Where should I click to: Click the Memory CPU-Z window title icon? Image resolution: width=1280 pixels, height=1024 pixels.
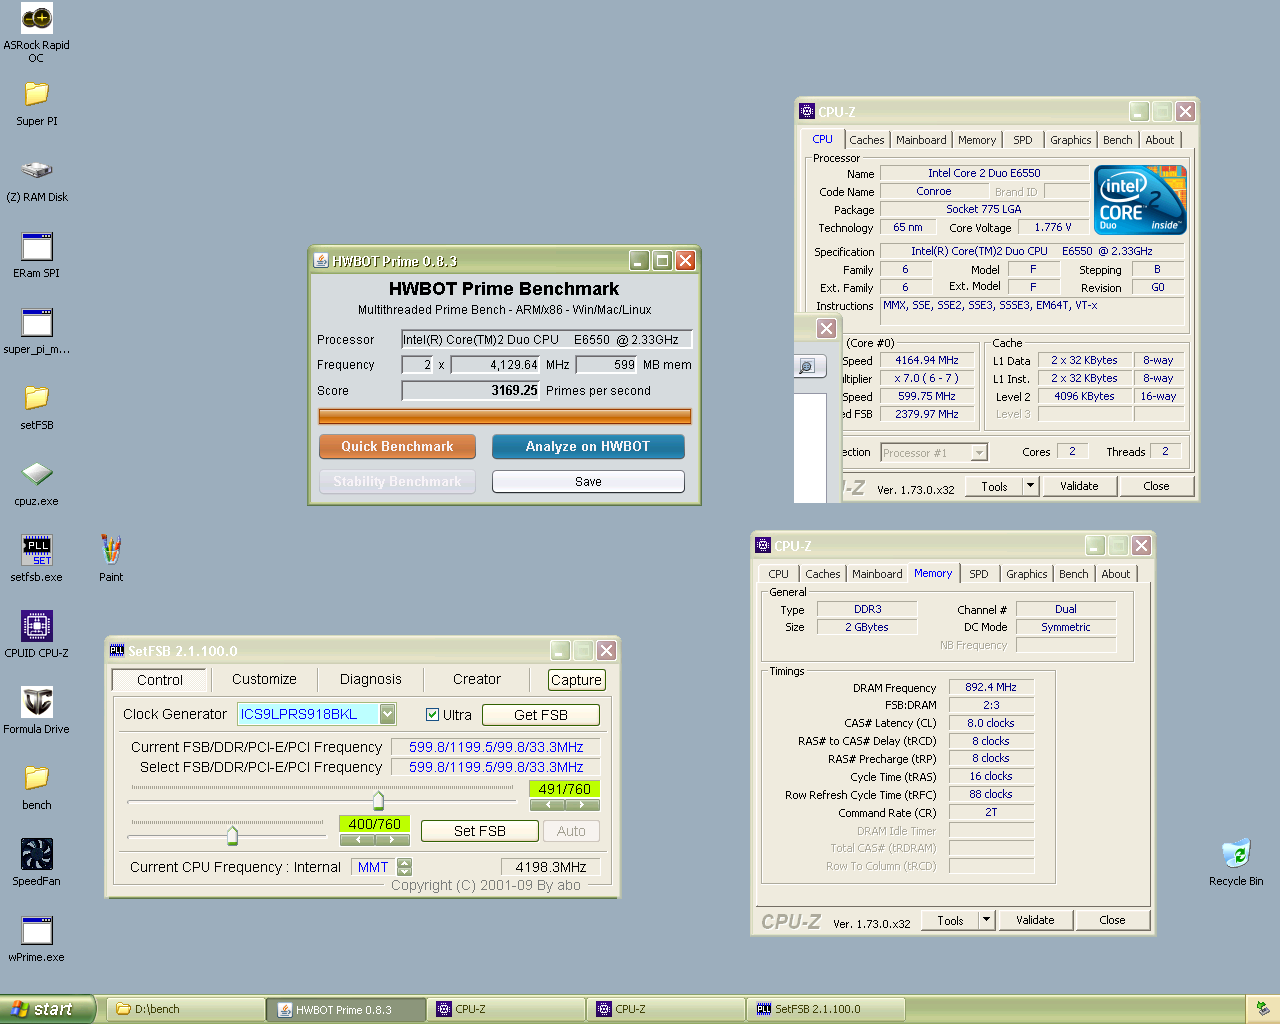pos(763,545)
